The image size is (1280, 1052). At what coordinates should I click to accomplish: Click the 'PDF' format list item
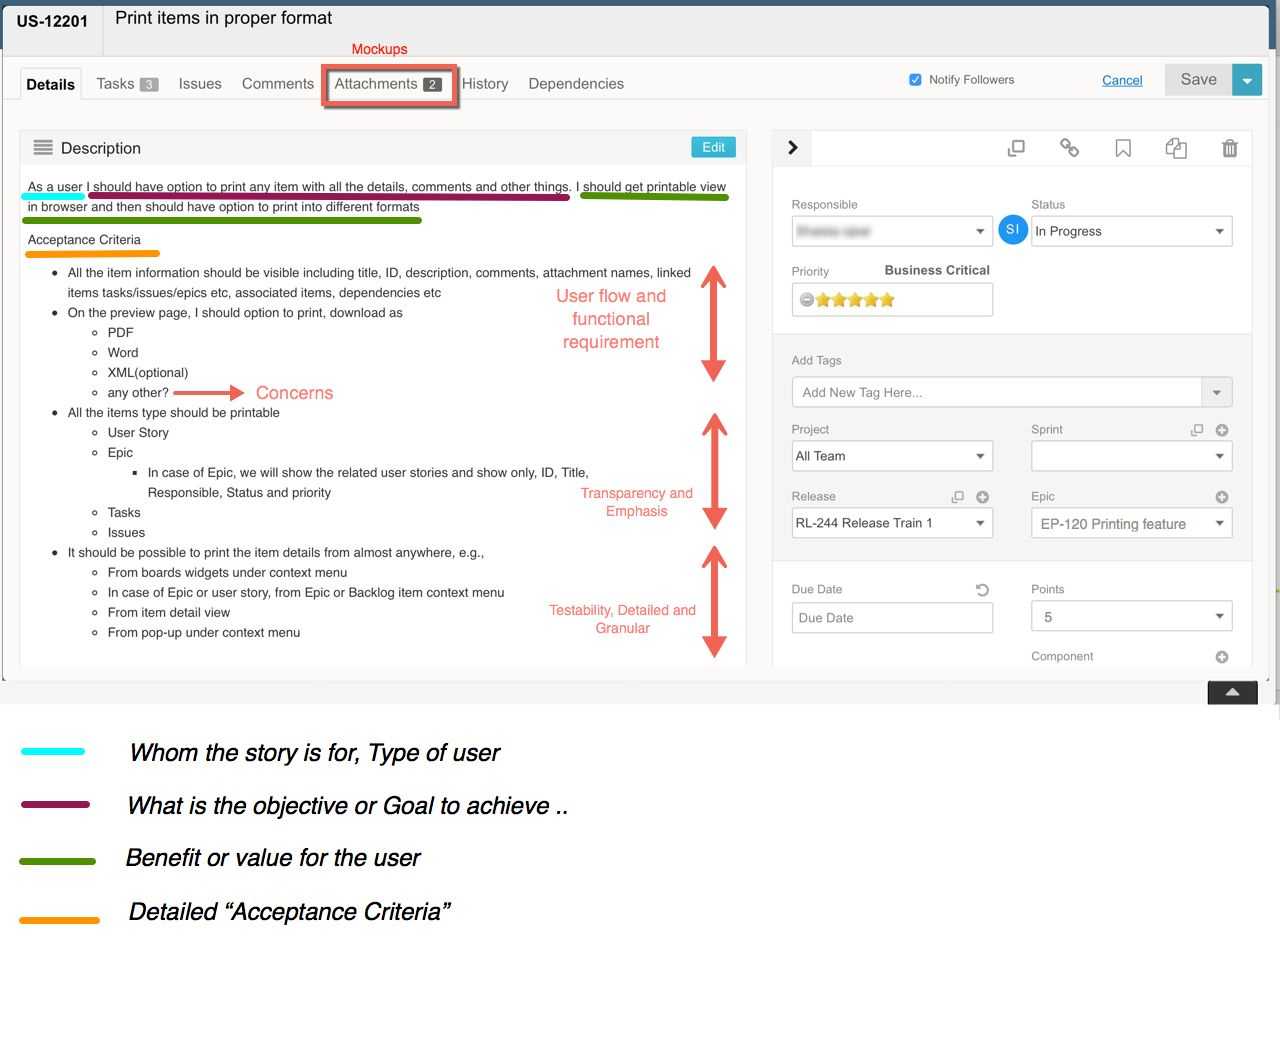(120, 333)
